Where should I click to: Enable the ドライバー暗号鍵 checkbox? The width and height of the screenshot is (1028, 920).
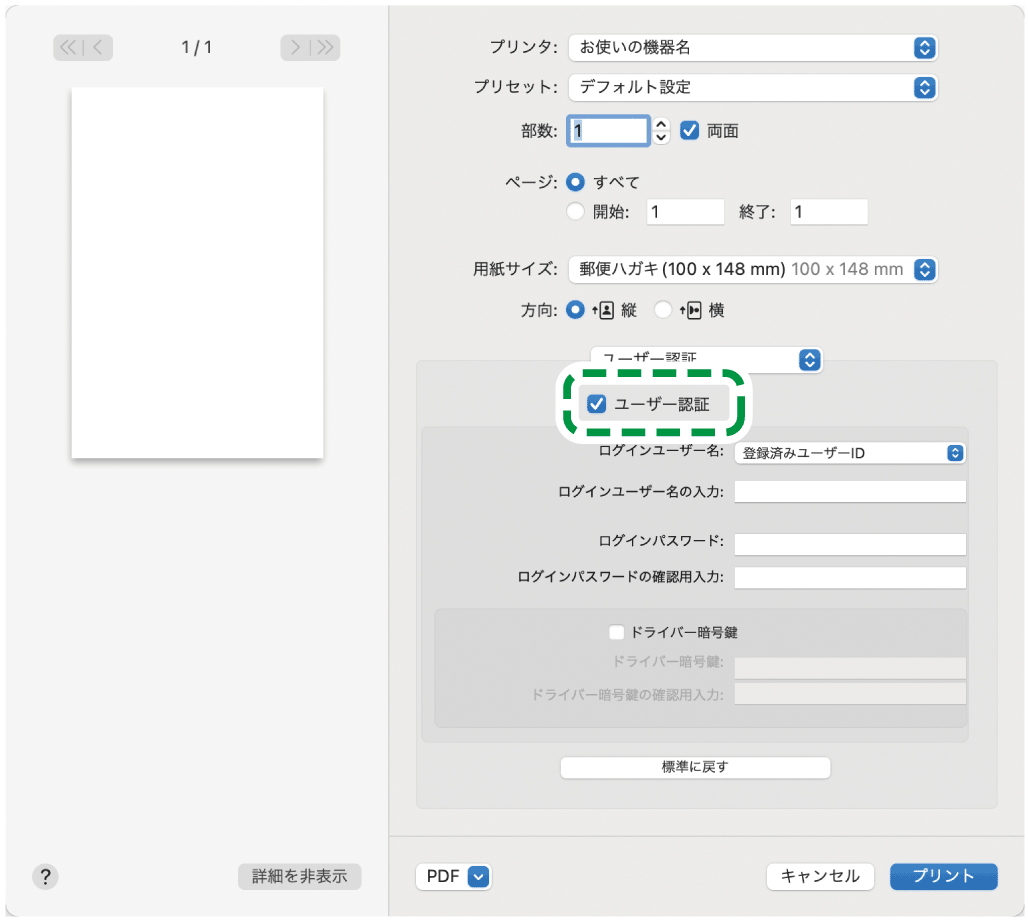point(617,632)
